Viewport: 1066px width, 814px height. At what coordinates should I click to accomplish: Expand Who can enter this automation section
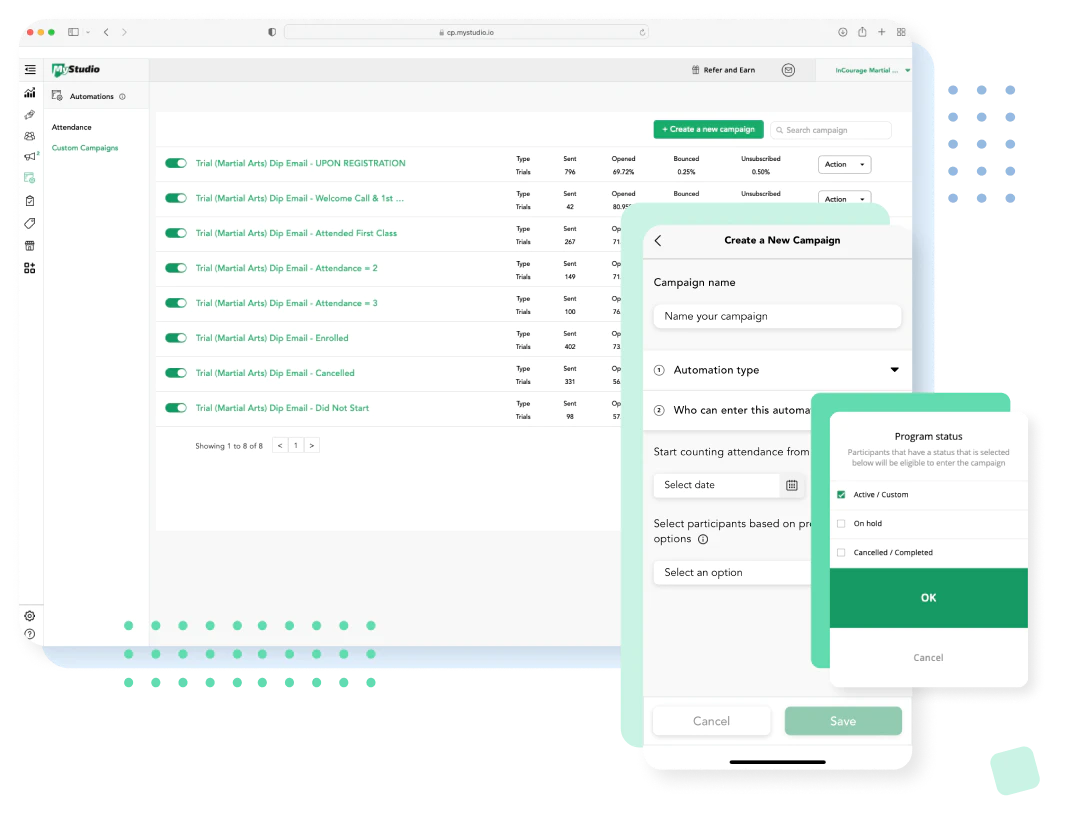click(727, 410)
